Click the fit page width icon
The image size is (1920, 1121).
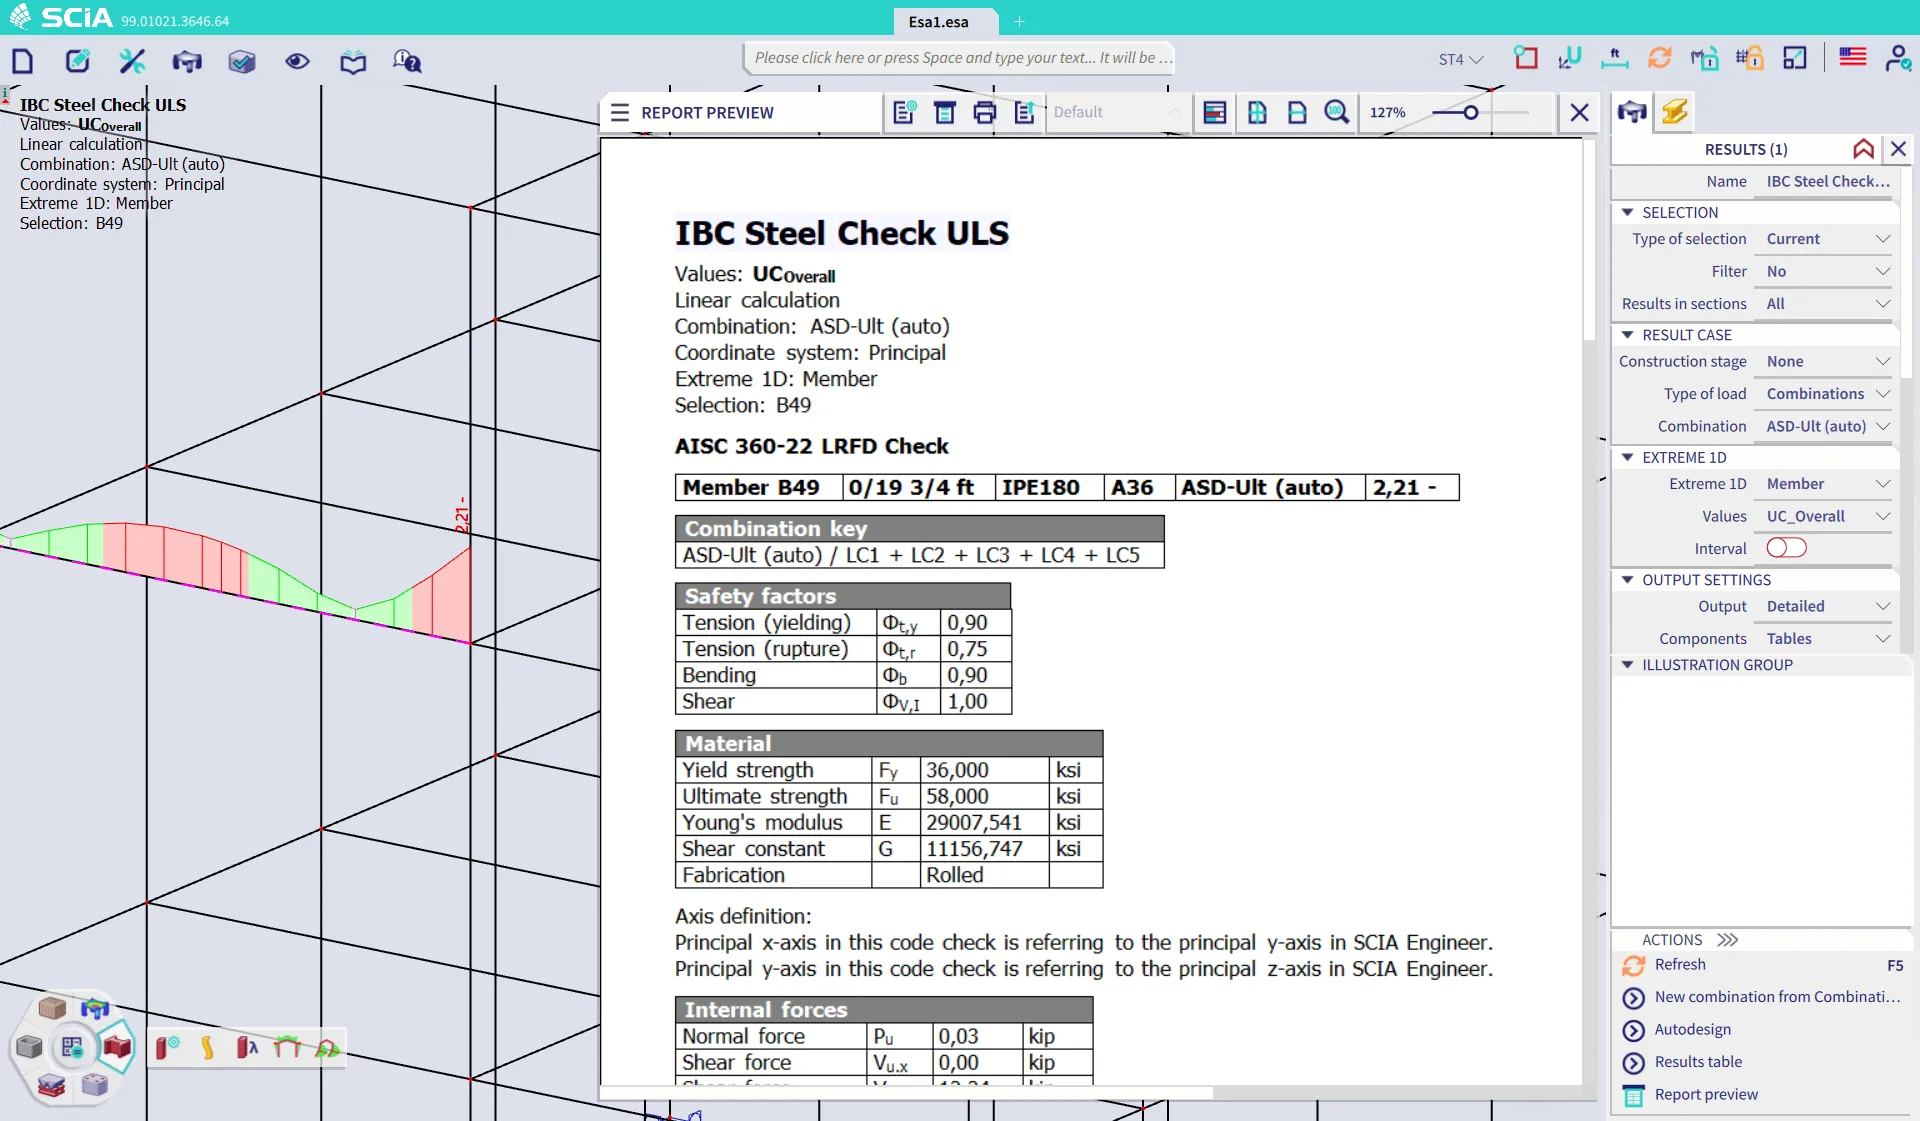[1257, 112]
